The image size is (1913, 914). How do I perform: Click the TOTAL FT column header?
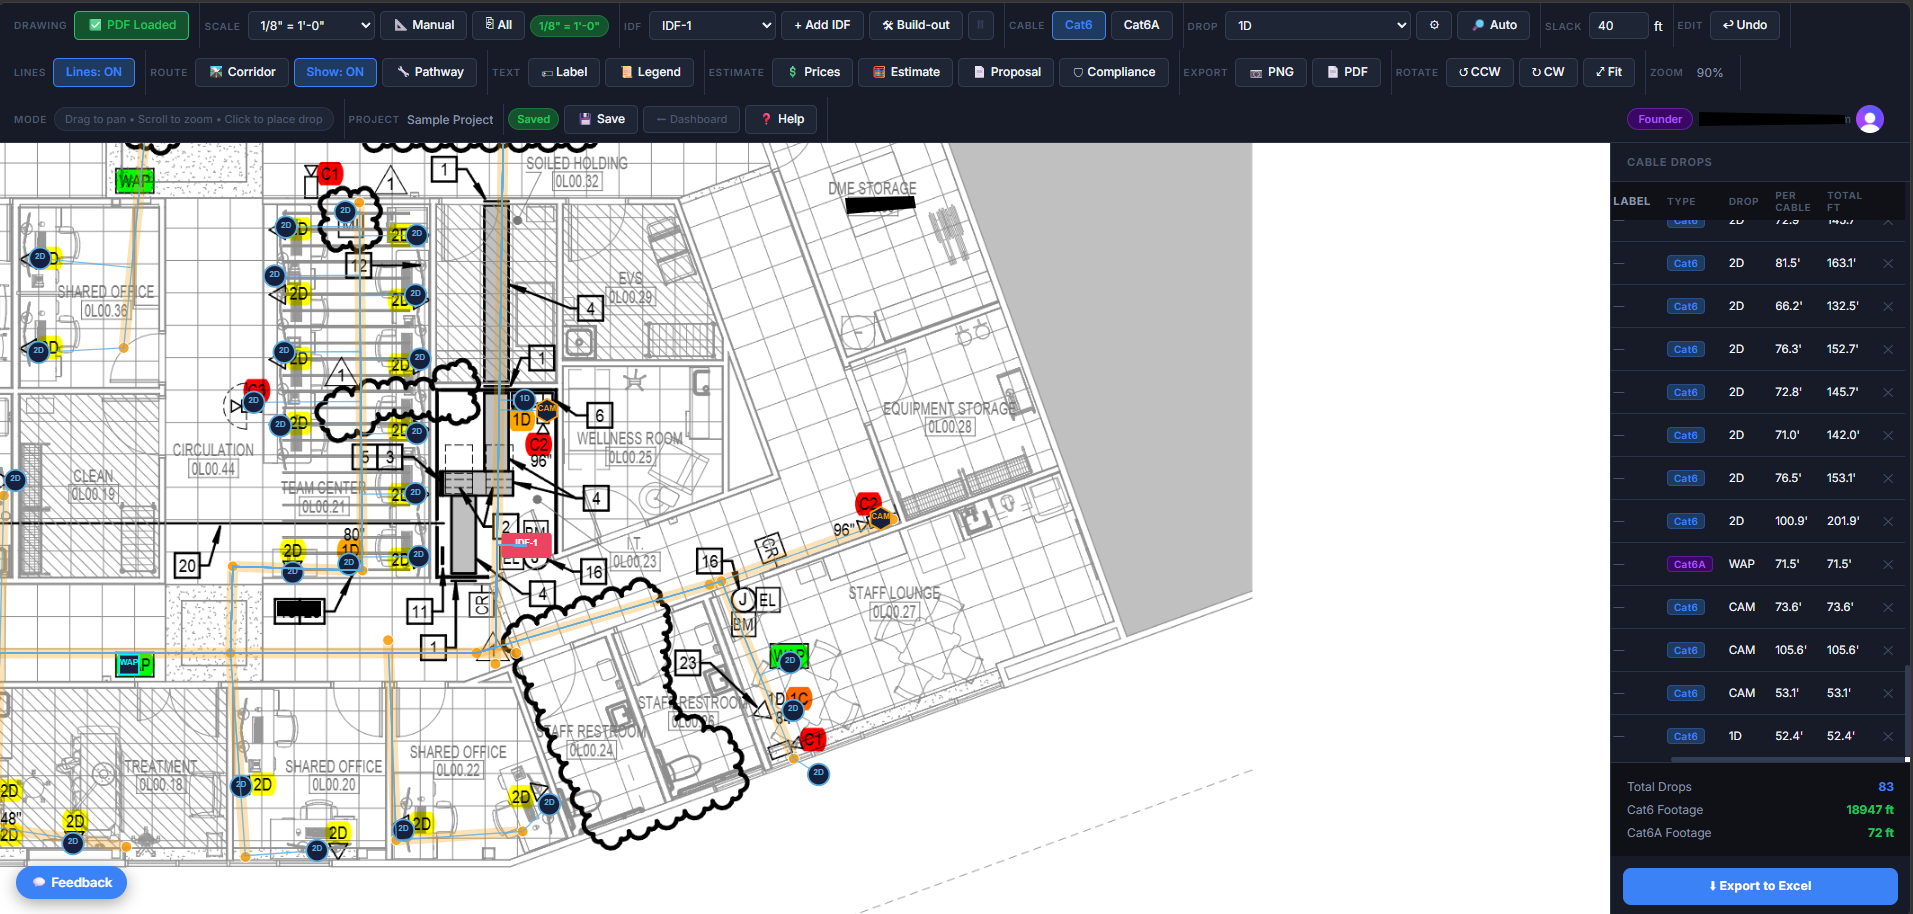click(x=1844, y=201)
